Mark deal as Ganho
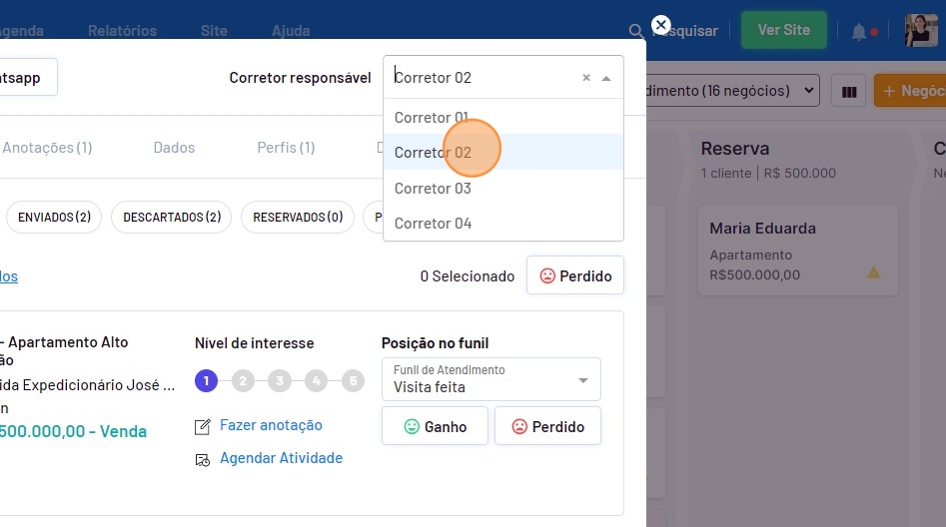946x527 pixels. 435,426
